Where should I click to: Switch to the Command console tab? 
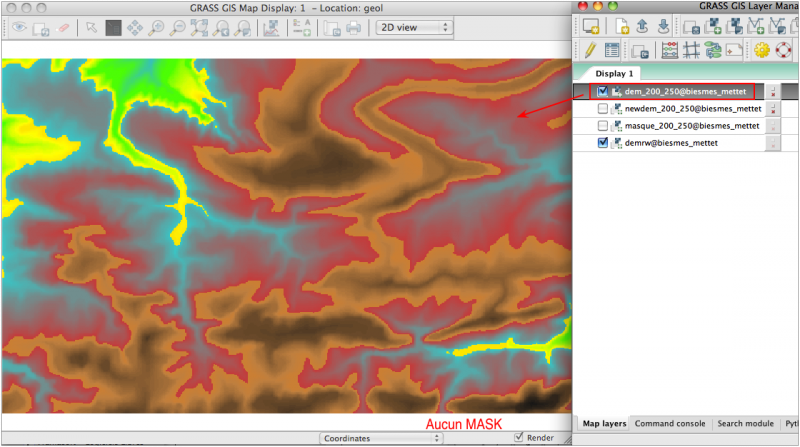coord(669,424)
